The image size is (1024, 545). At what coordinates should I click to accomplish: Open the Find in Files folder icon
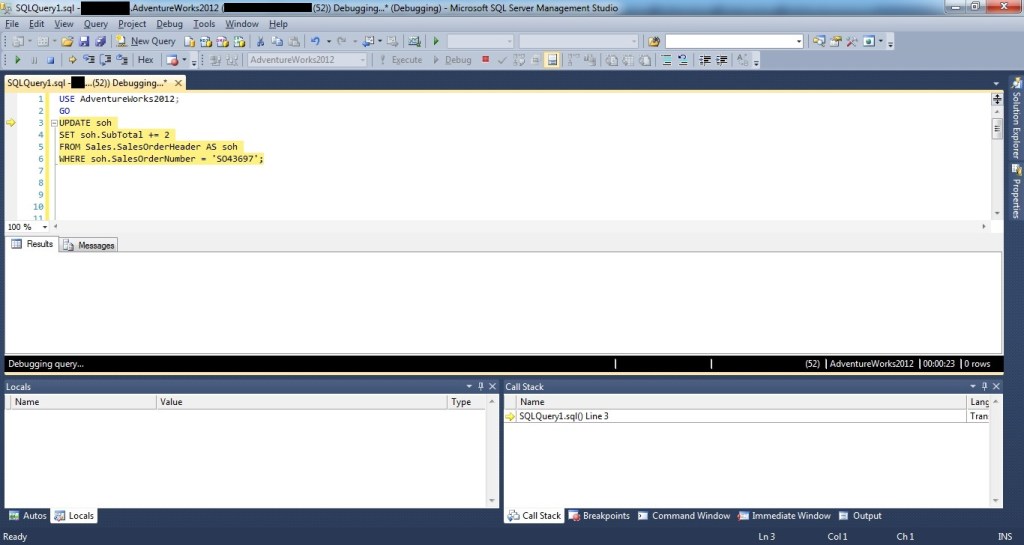point(654,42)
